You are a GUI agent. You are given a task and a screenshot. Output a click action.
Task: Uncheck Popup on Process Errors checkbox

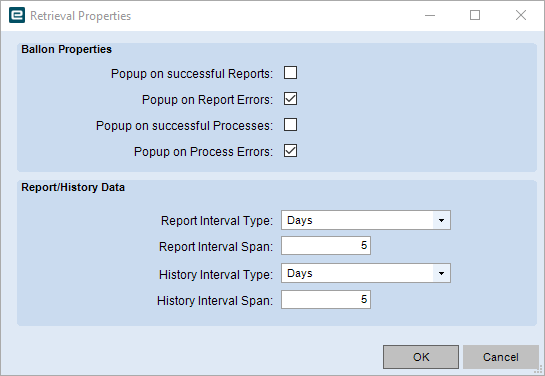pyautogui.click(x=290, y=151)
